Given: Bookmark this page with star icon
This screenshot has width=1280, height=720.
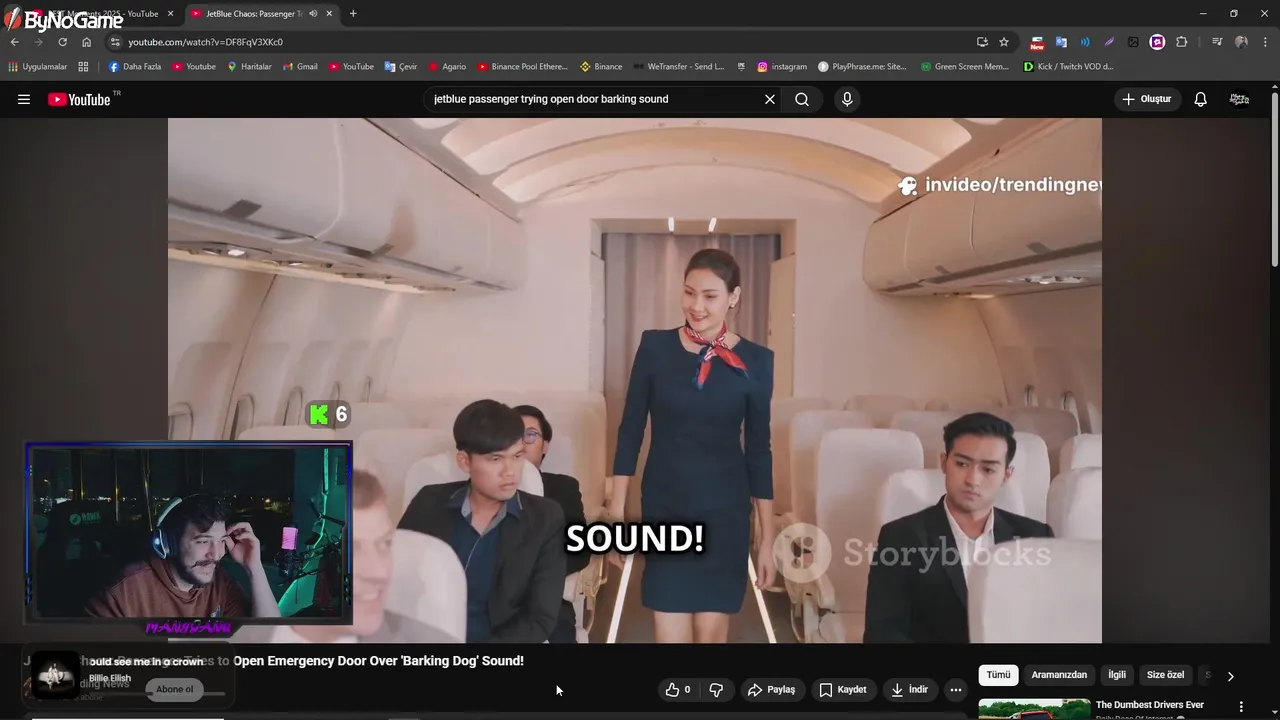Looking at the screenshot, I should point(1004,42).
